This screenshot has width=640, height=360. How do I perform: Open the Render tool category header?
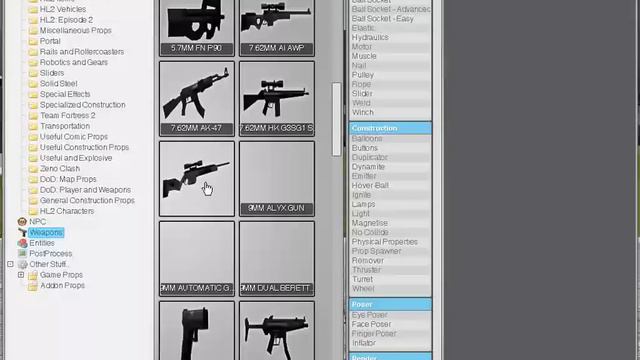(x=390, y=357)
